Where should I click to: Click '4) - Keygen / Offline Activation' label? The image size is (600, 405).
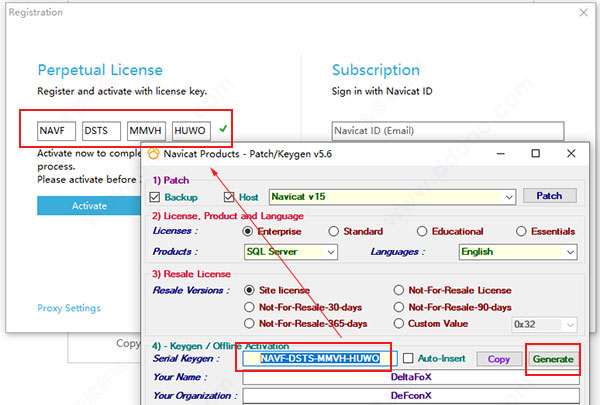coord(220,346)
